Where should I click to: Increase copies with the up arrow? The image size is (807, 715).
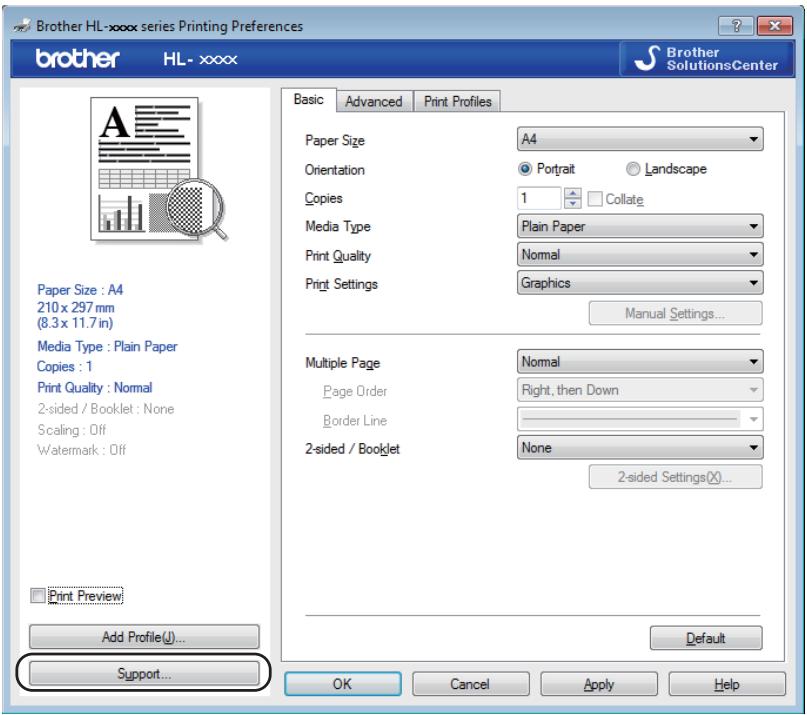[x=572, y=193]
